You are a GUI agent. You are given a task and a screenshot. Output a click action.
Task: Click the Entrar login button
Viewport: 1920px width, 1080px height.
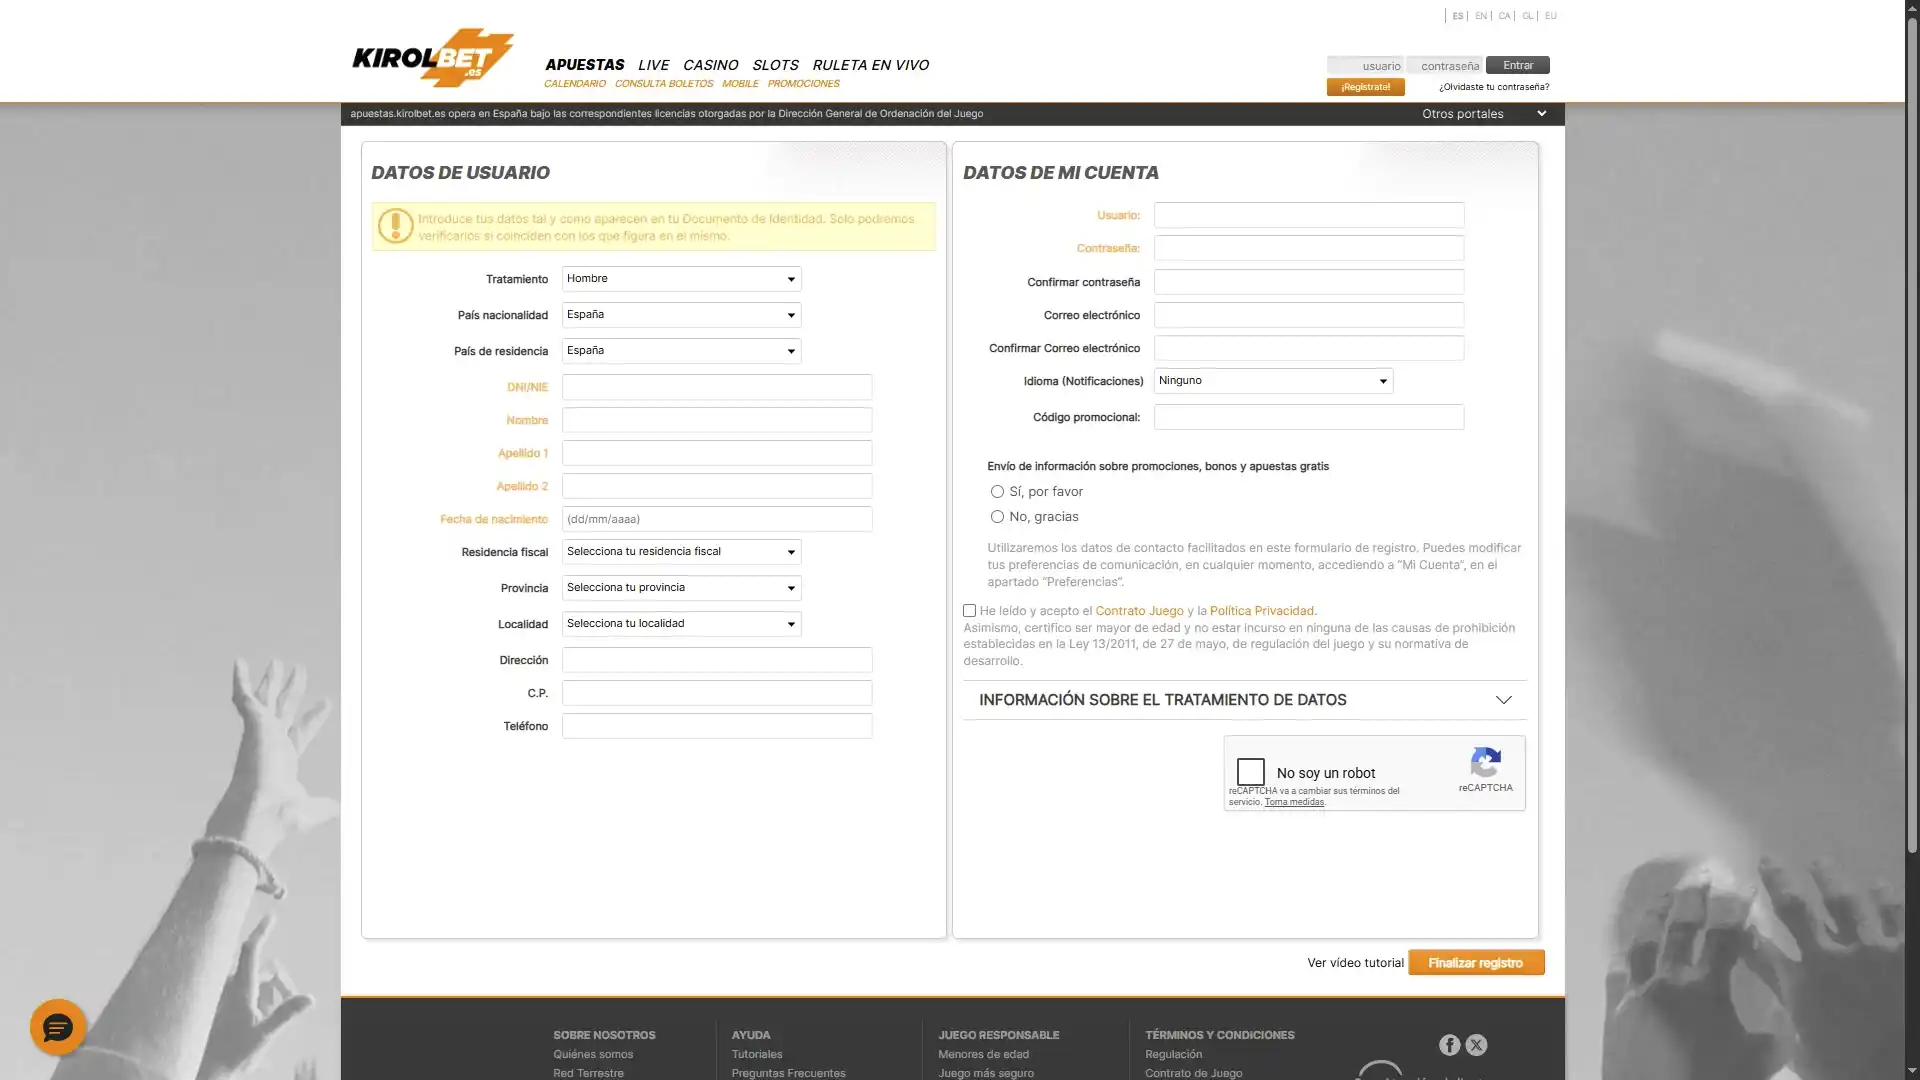point(1517,65)
